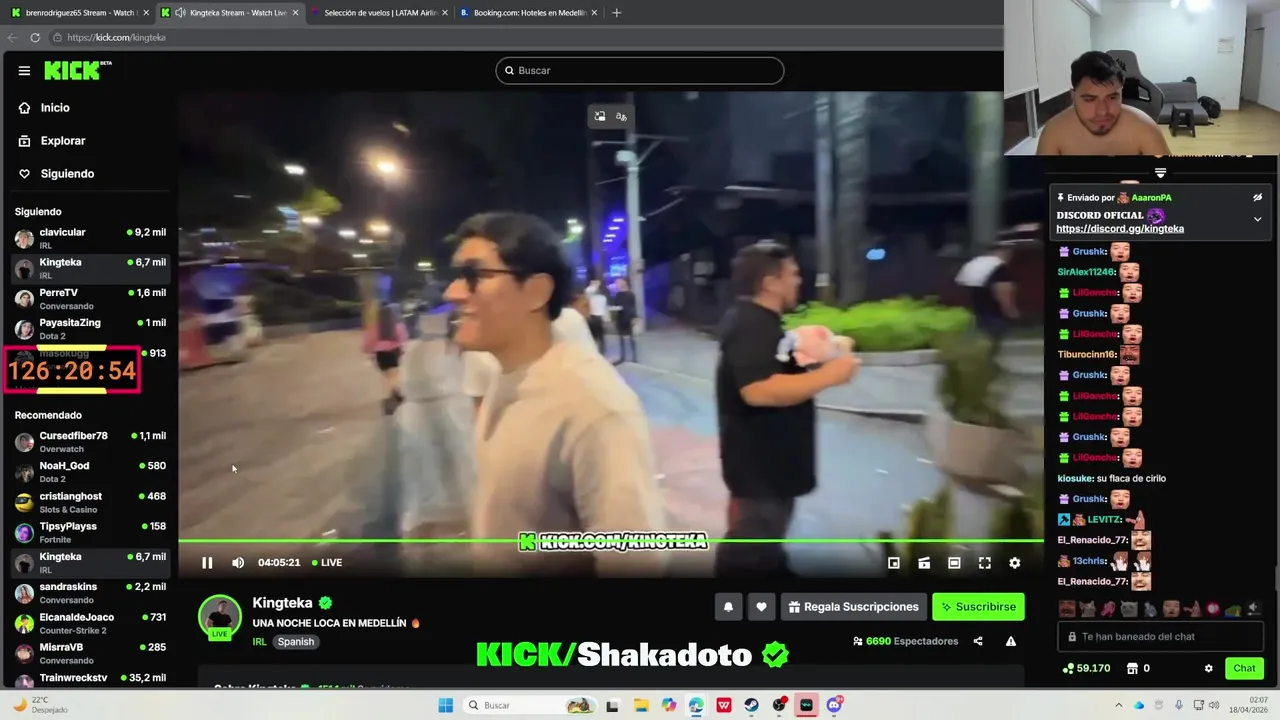Open Explorar in the sidebar
1280x720 pixels.
pos(63,141)
